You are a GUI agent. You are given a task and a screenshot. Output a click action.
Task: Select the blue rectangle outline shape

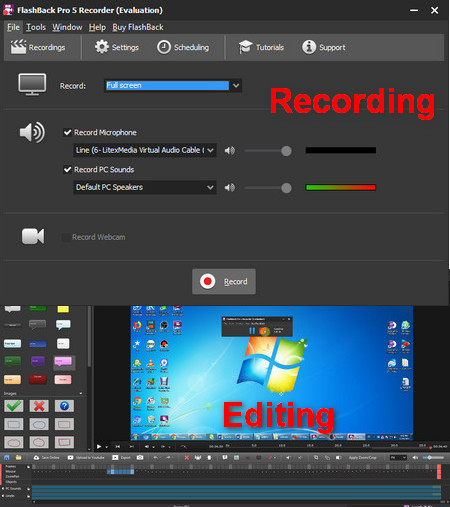click(x=14, y=424)
